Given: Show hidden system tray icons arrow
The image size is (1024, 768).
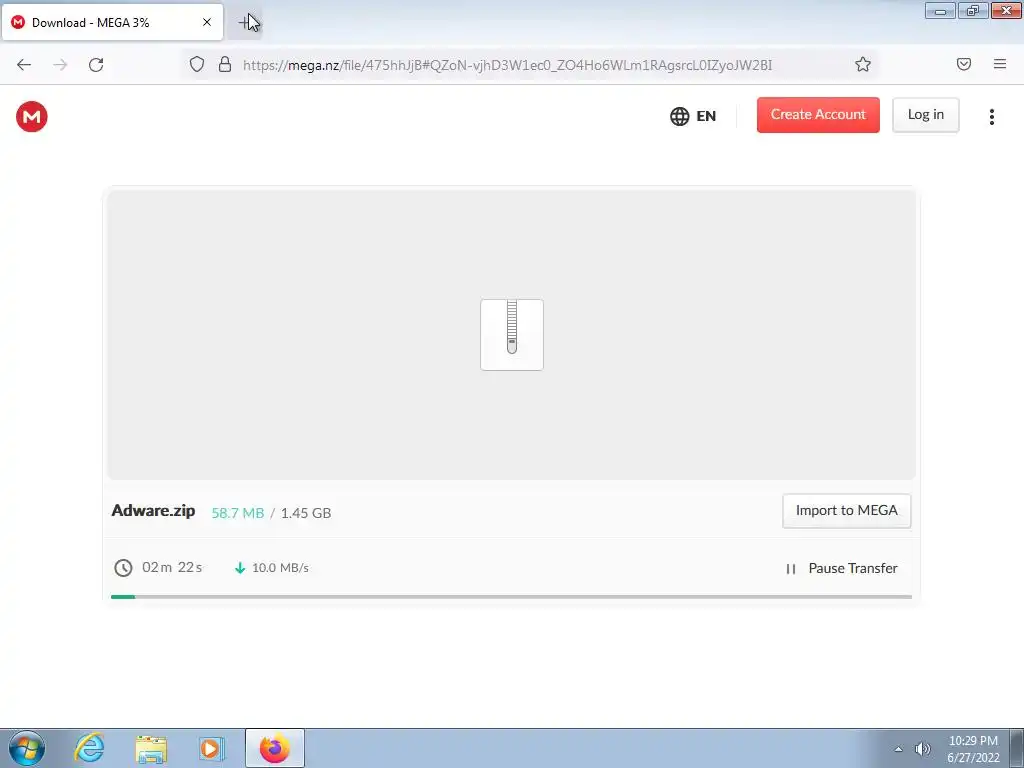Looking at the screenshot, I should tap(899, 749).
